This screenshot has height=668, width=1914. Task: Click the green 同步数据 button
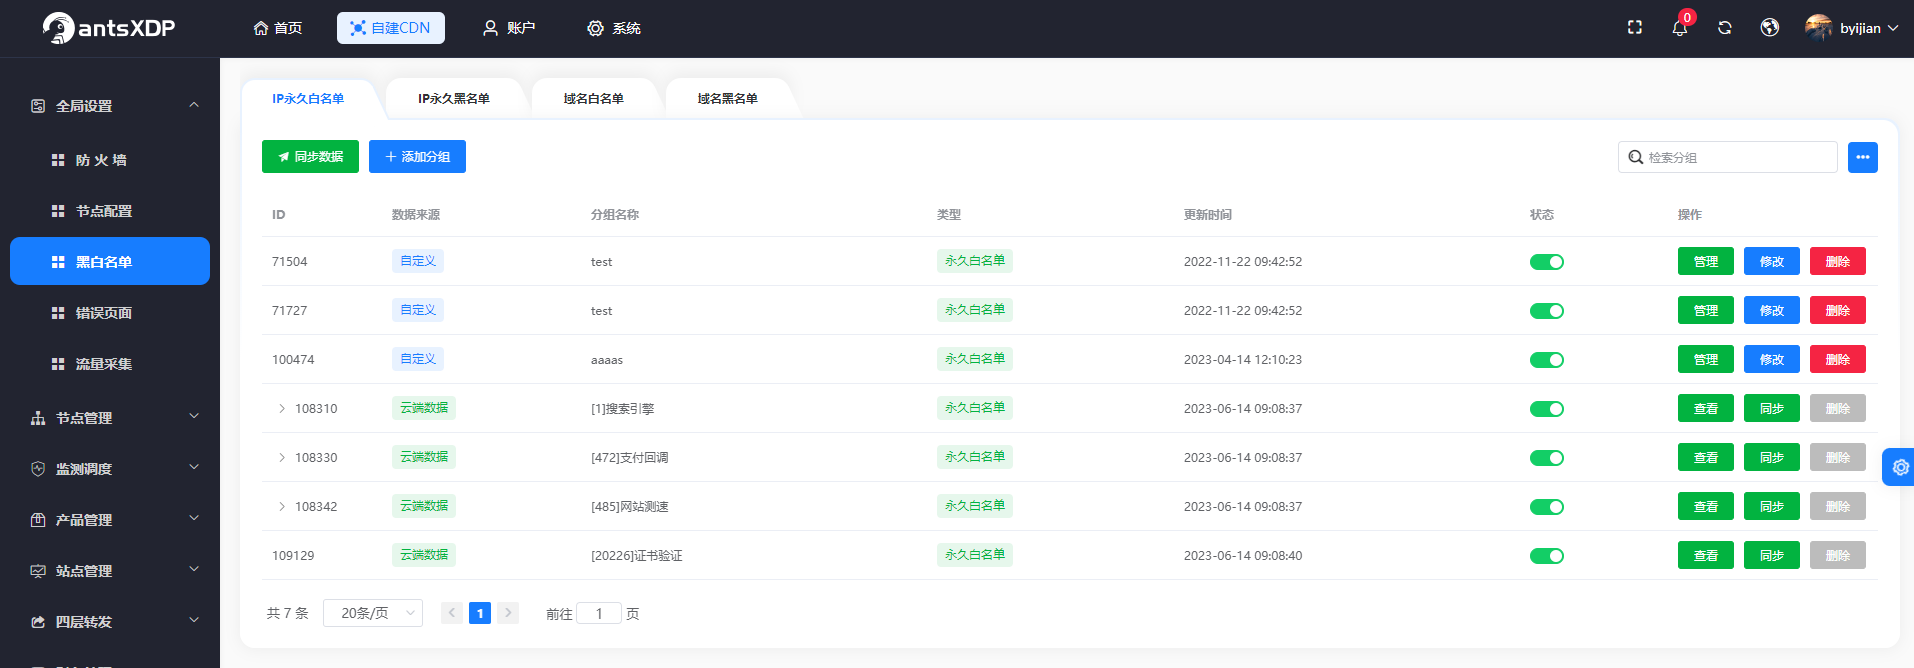pos(310,157)
